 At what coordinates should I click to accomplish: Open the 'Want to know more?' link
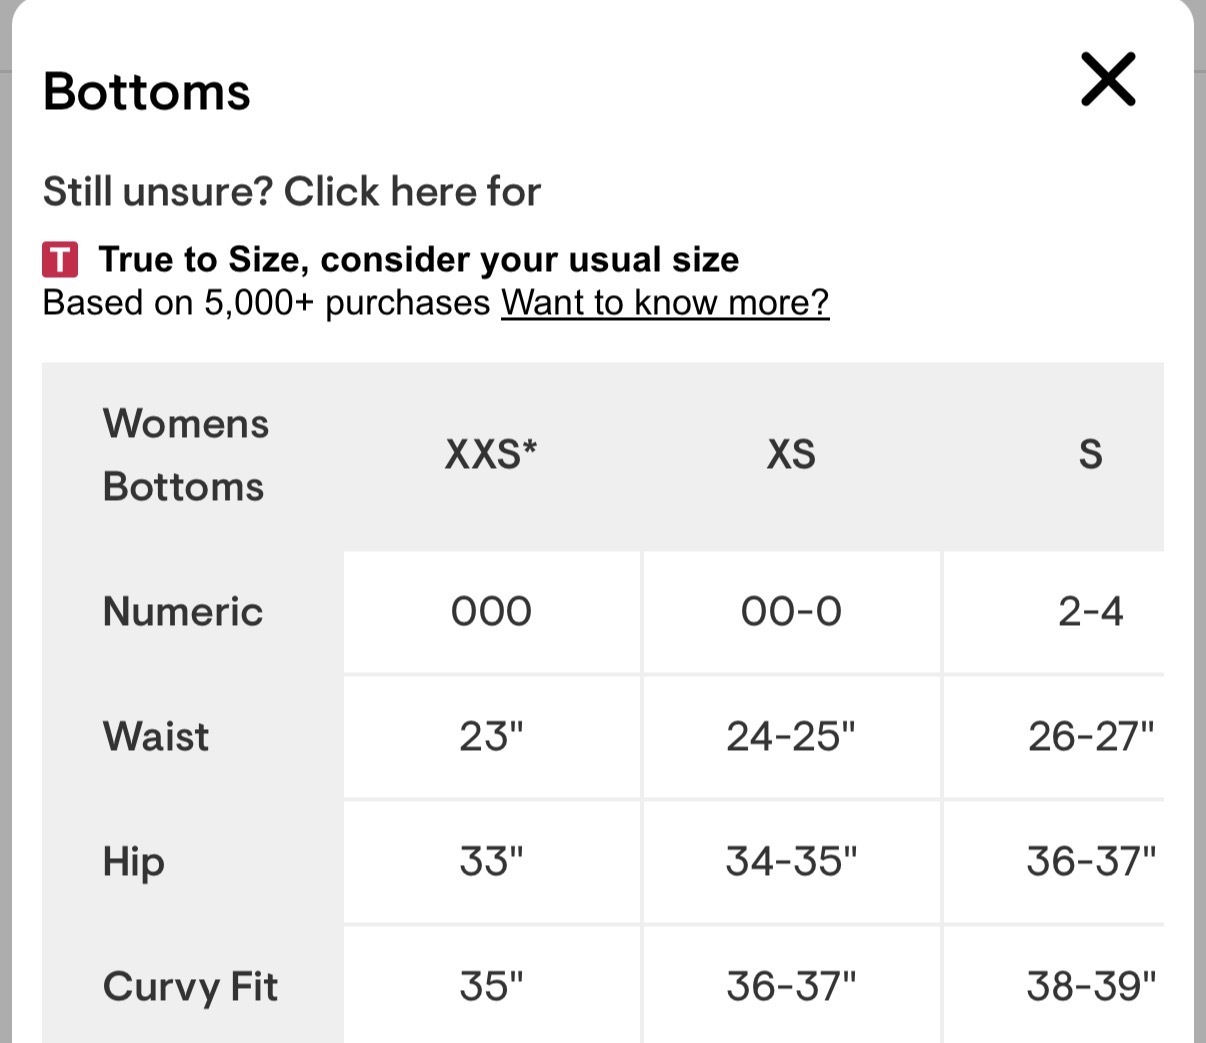(x=665, y=302)
